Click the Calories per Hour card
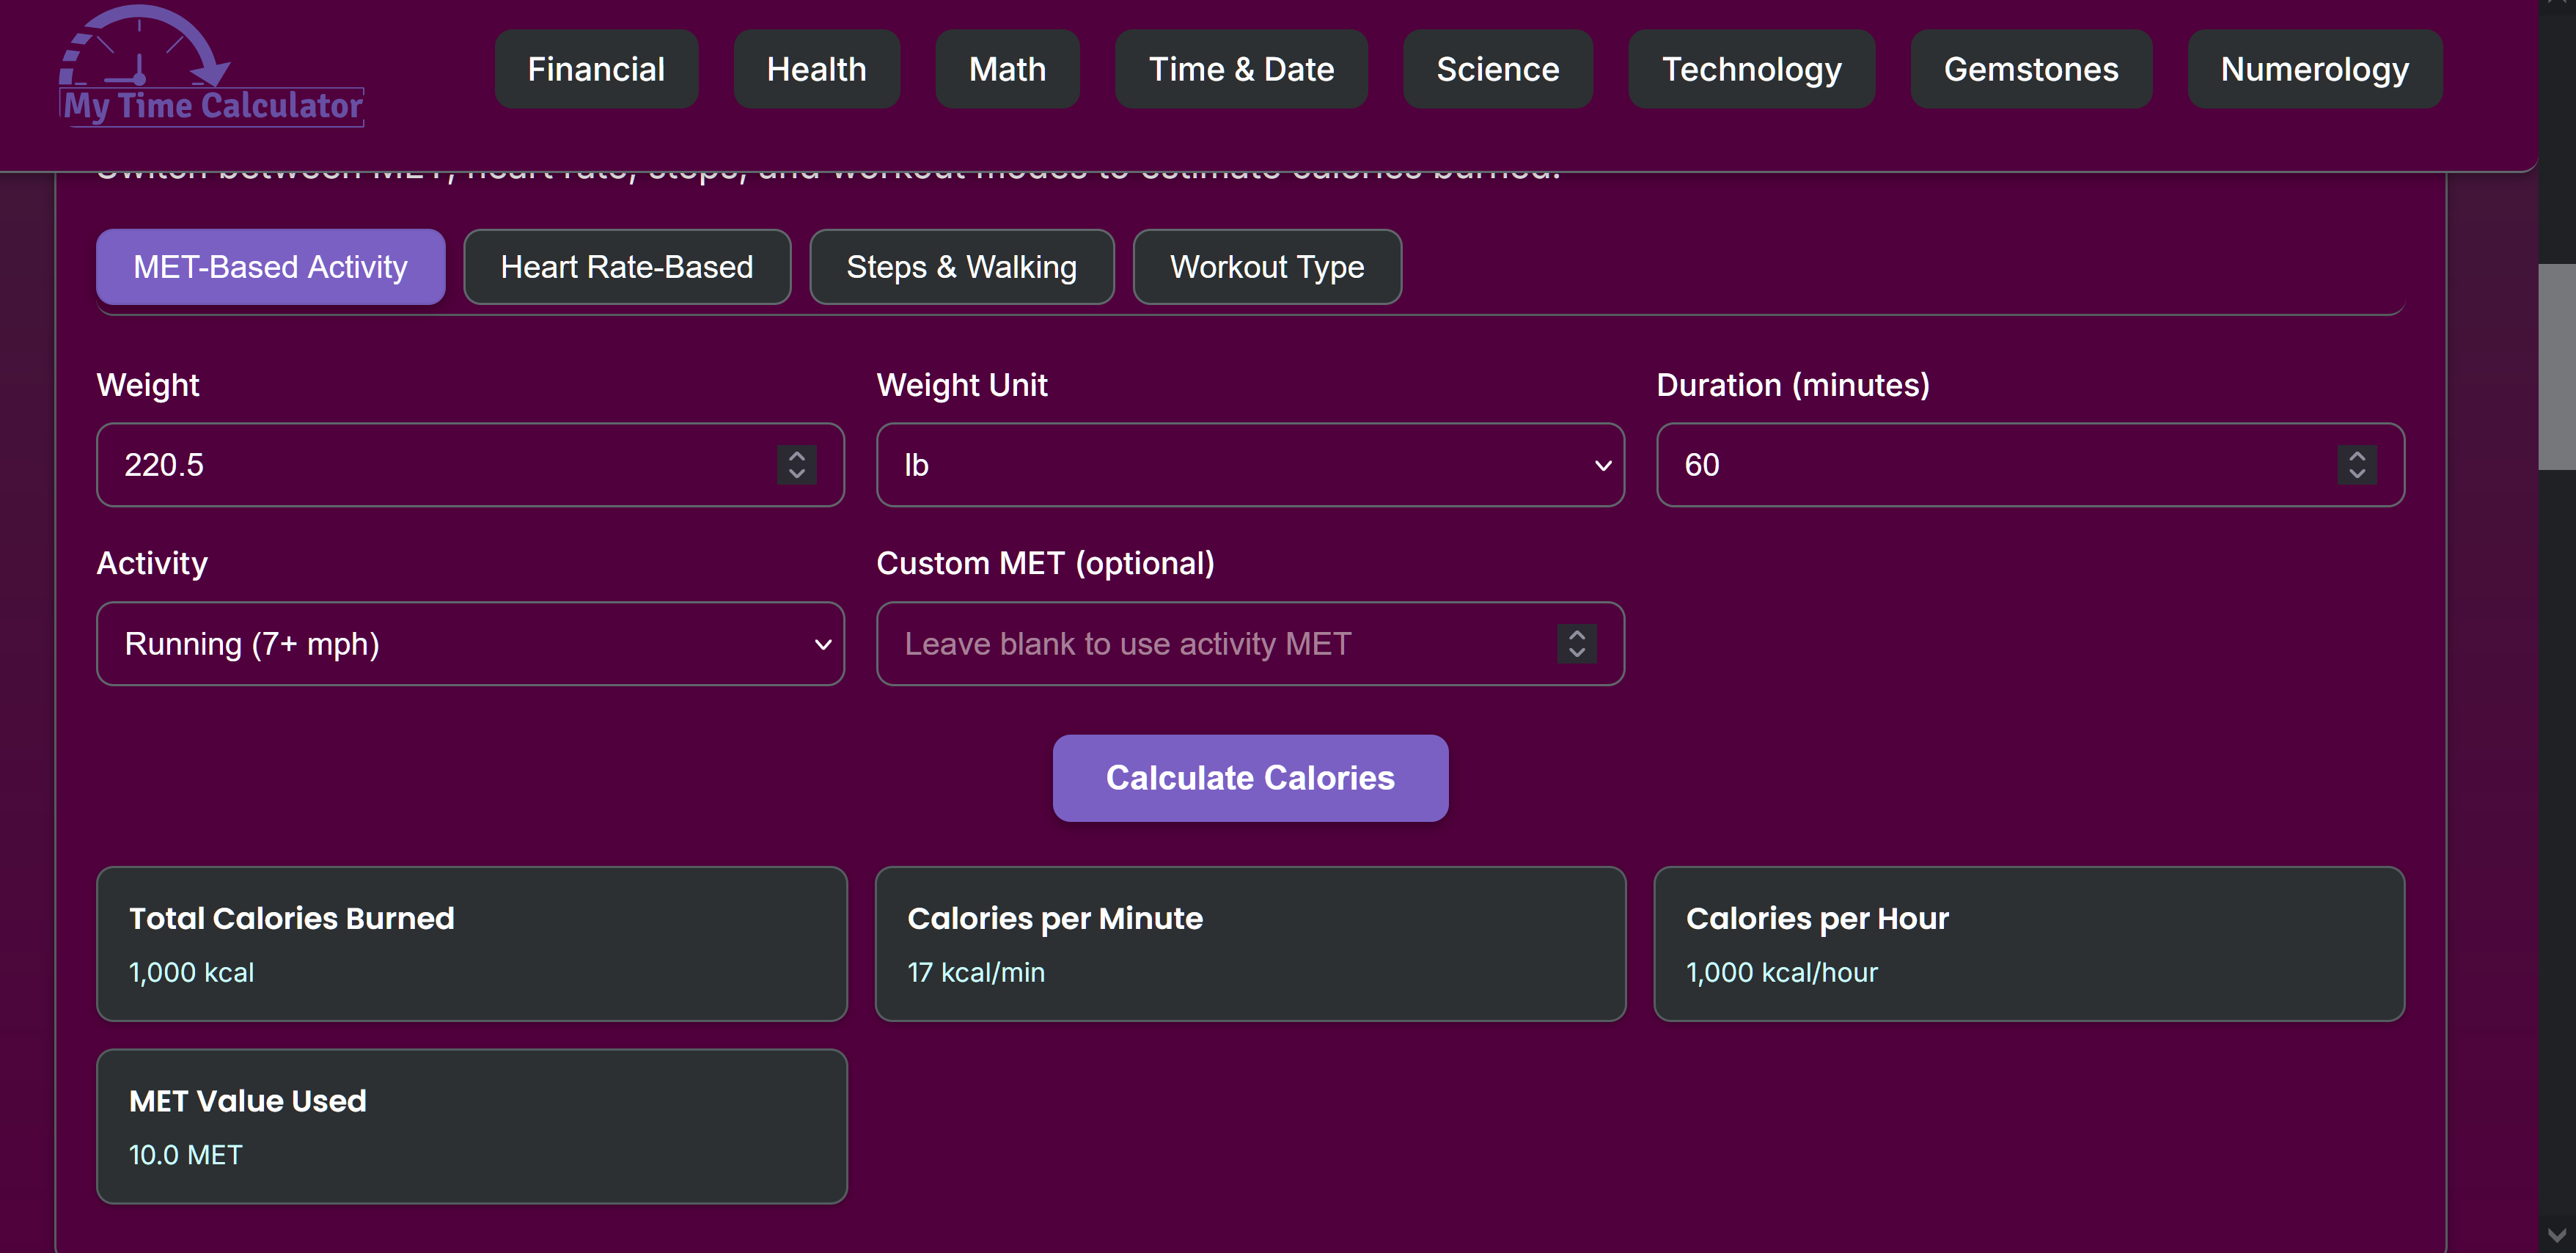Viewport: 2576px width, 1253px height. pos(2029,944)
